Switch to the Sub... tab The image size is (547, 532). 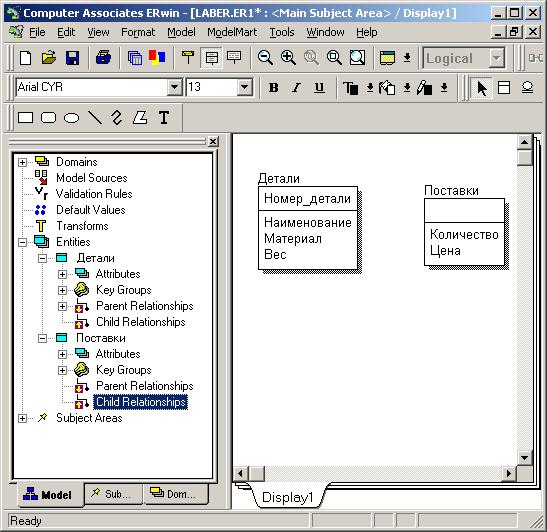113,494
